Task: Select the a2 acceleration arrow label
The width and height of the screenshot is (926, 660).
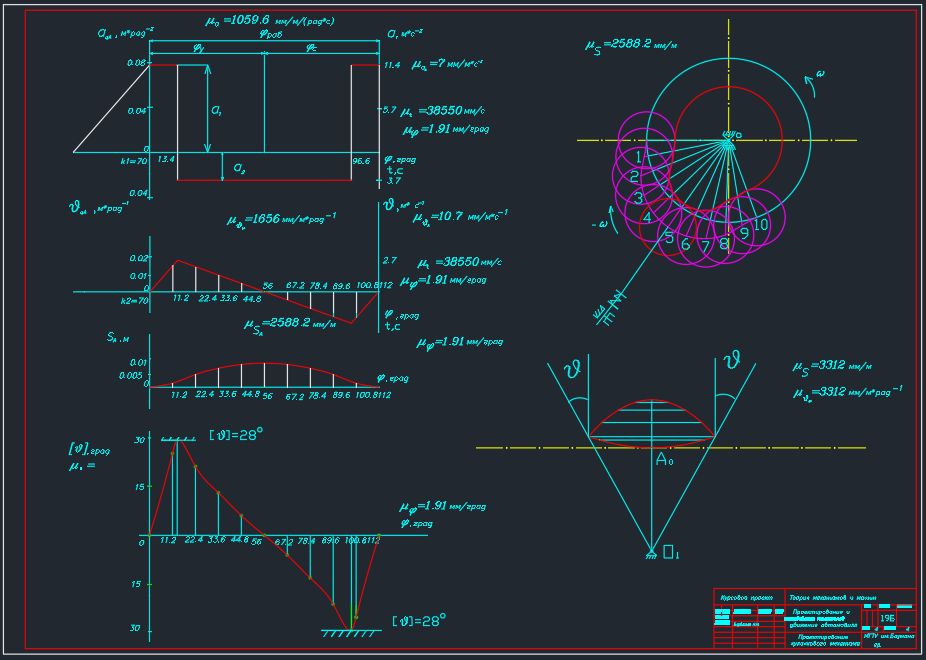Action: 239,168
